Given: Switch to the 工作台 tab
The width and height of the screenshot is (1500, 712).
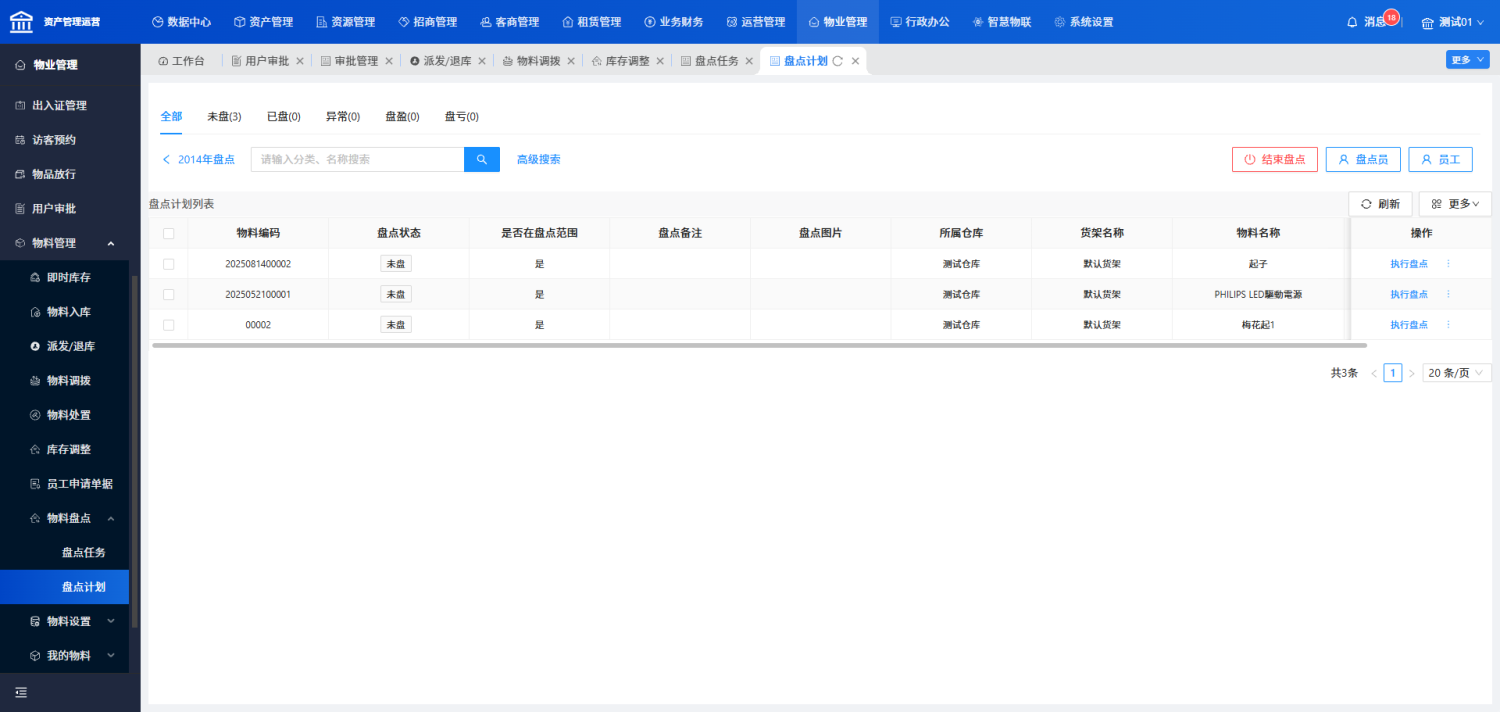Looking at the screenshot, I should 181,61.
